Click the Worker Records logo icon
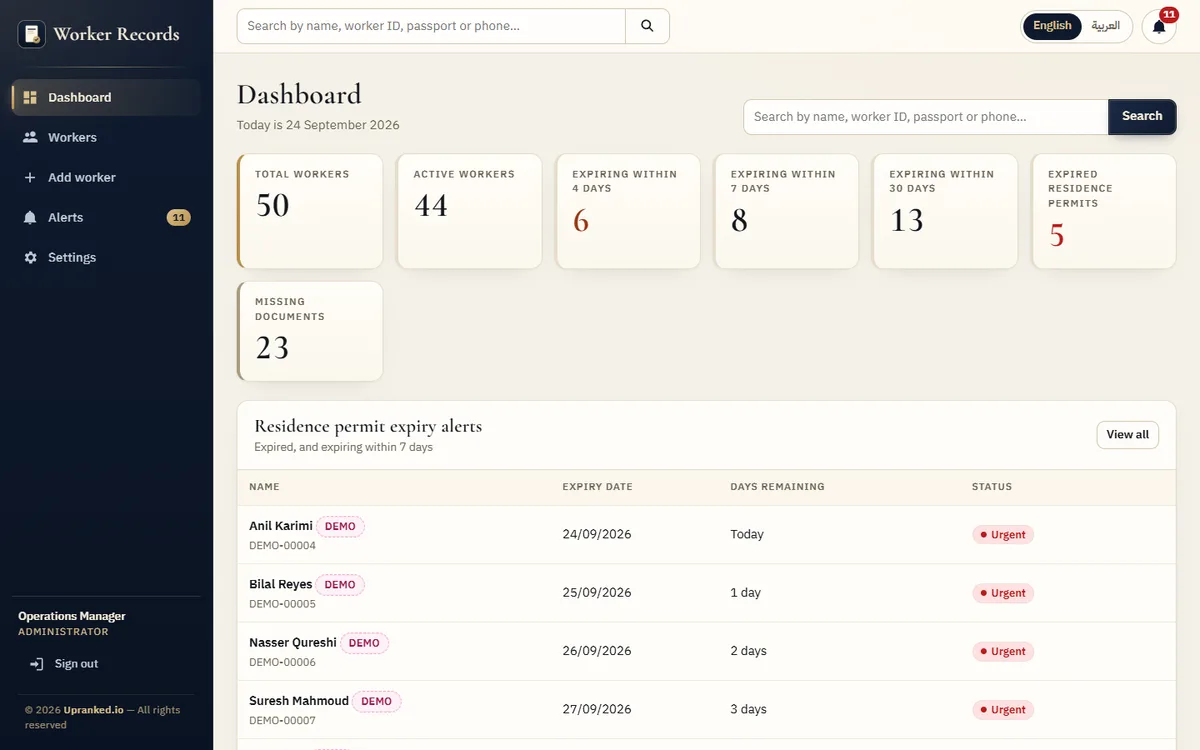Screen dimensions: 1200x750 point(32,34)
